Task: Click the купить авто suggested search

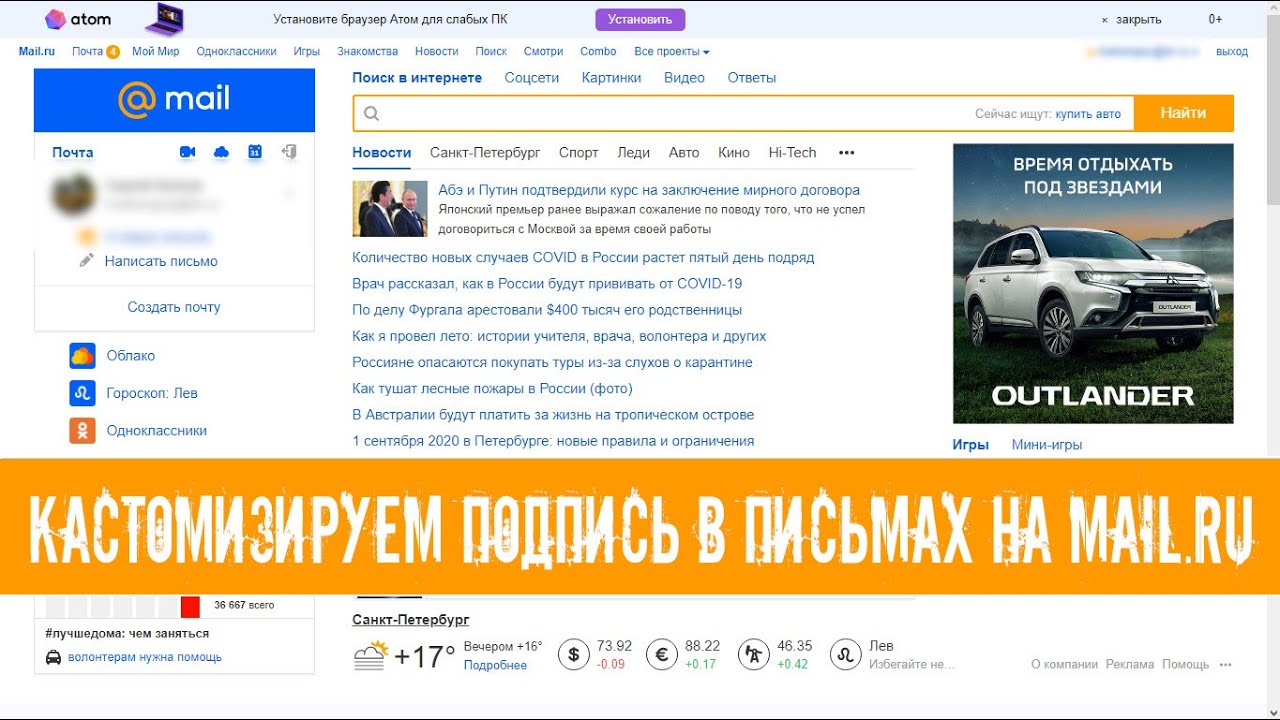Action: 1088,114
